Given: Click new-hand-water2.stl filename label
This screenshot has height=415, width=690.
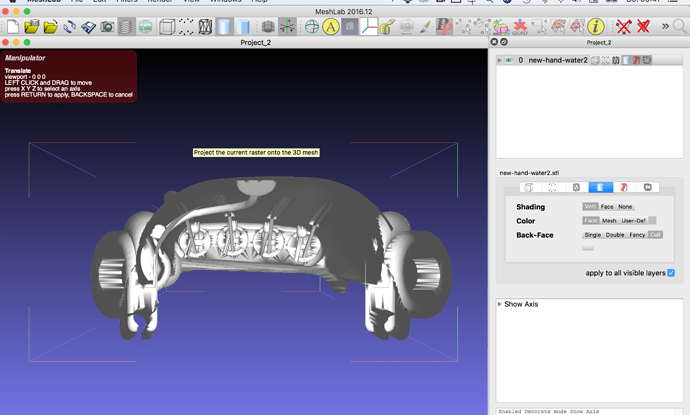Looking at the screenshot, I should pos(529,173).
